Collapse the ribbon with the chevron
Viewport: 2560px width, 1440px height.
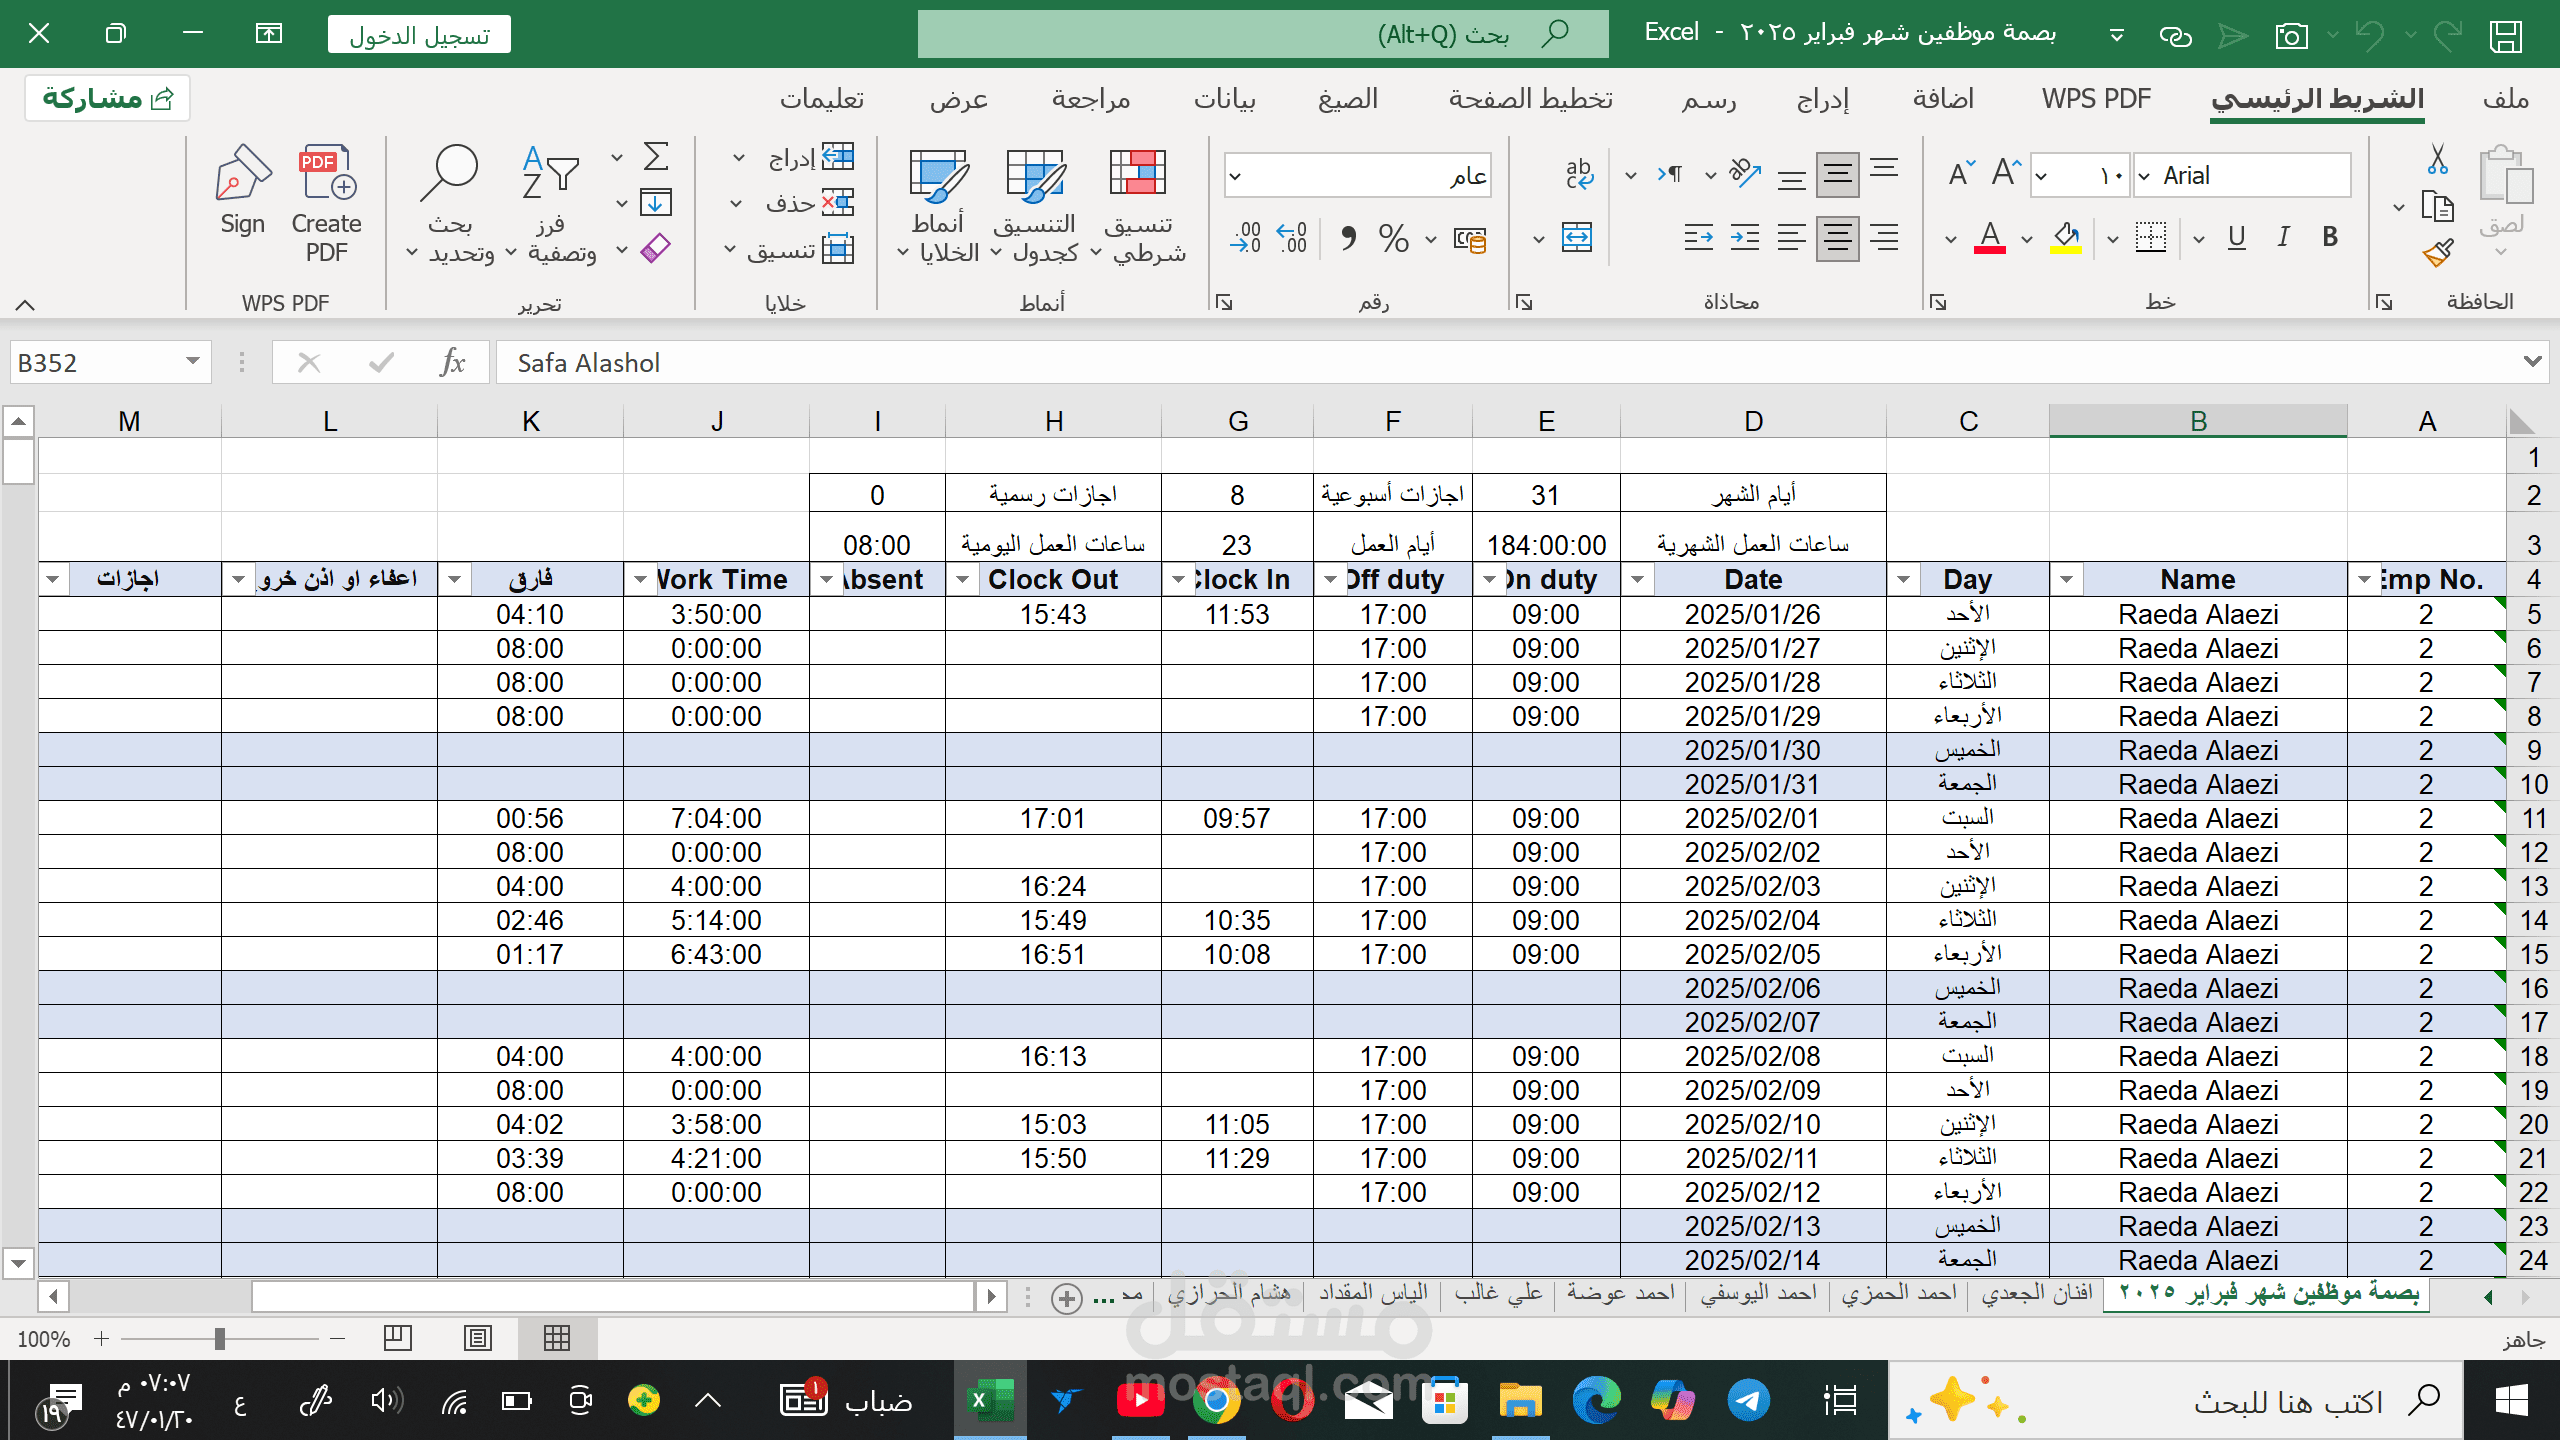click(x=25, y=304)
